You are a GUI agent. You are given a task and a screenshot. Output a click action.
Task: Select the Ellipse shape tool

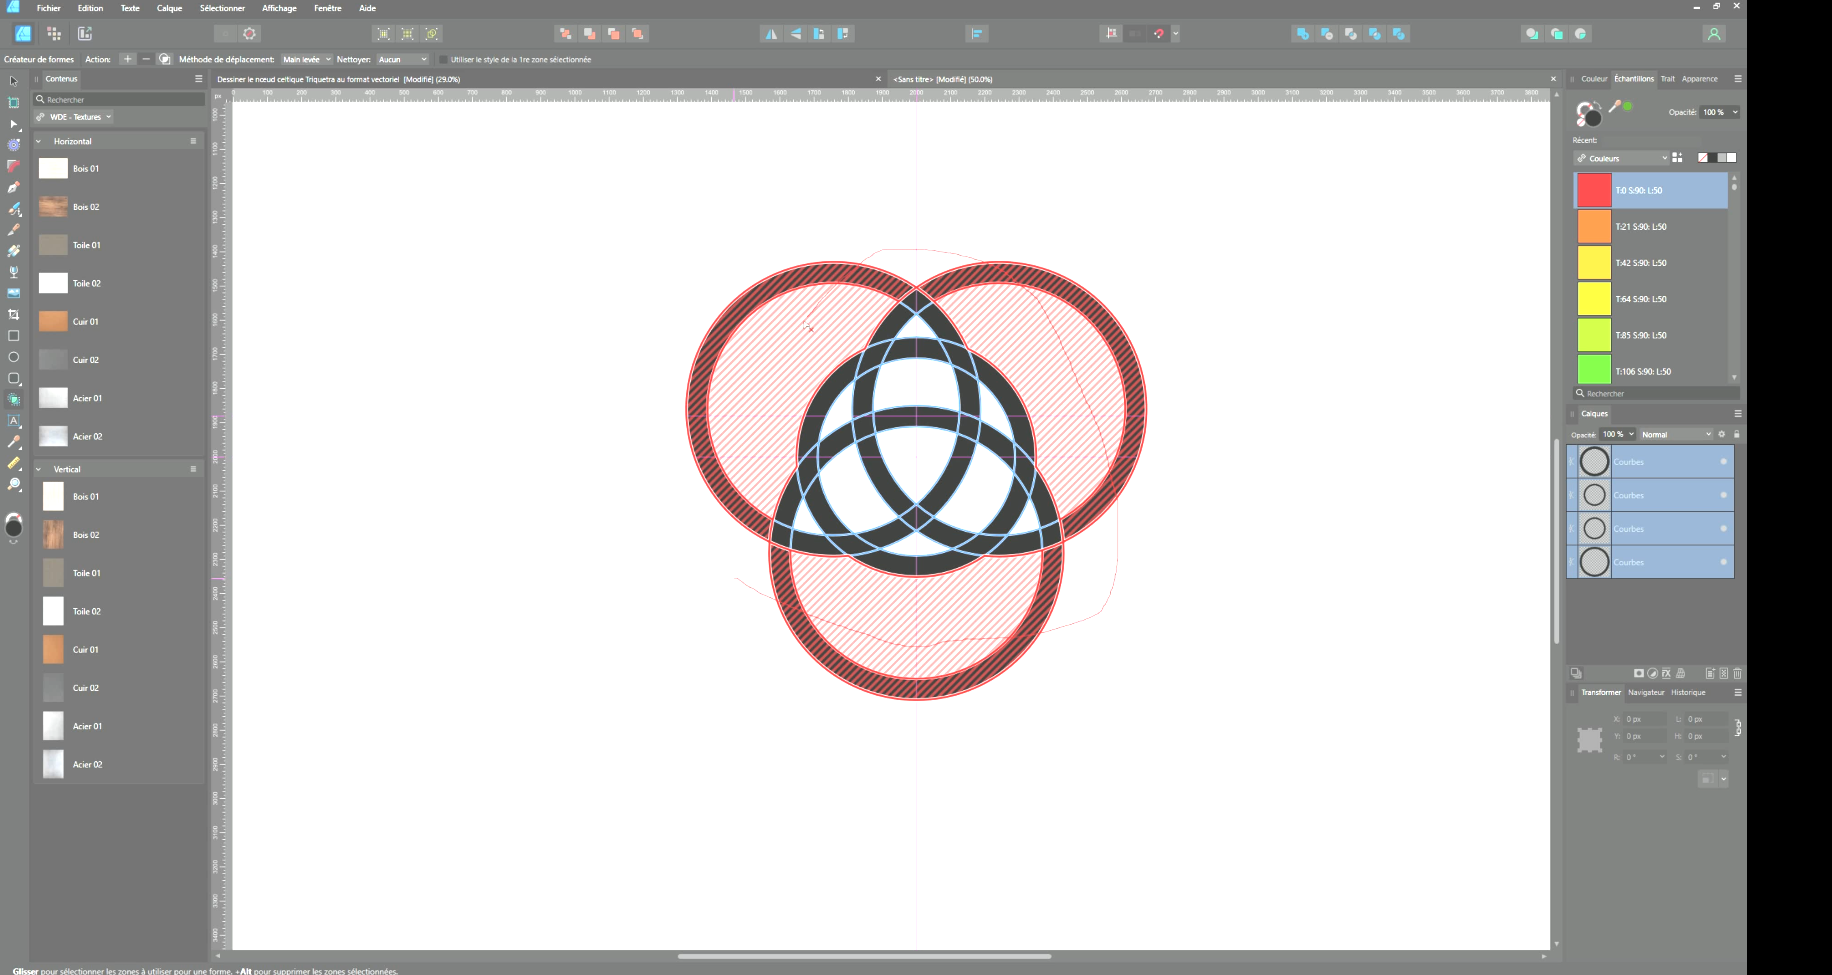pos(14,357)
